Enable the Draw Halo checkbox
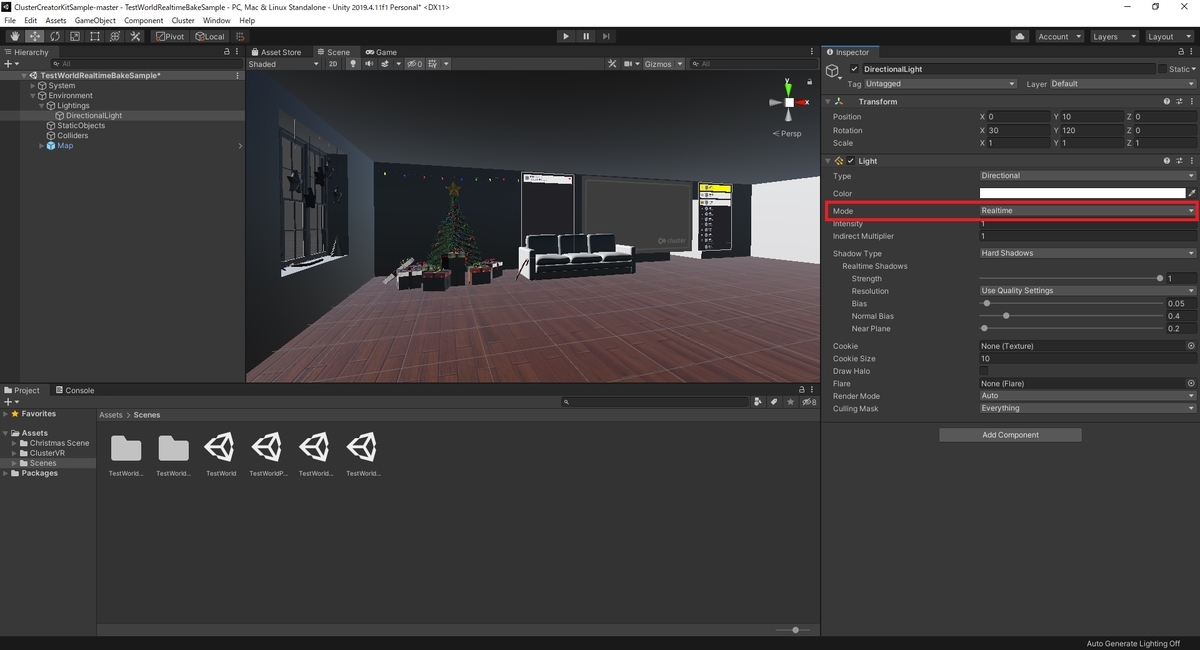This screenshot has height=650, width=1200. [984, 371]
